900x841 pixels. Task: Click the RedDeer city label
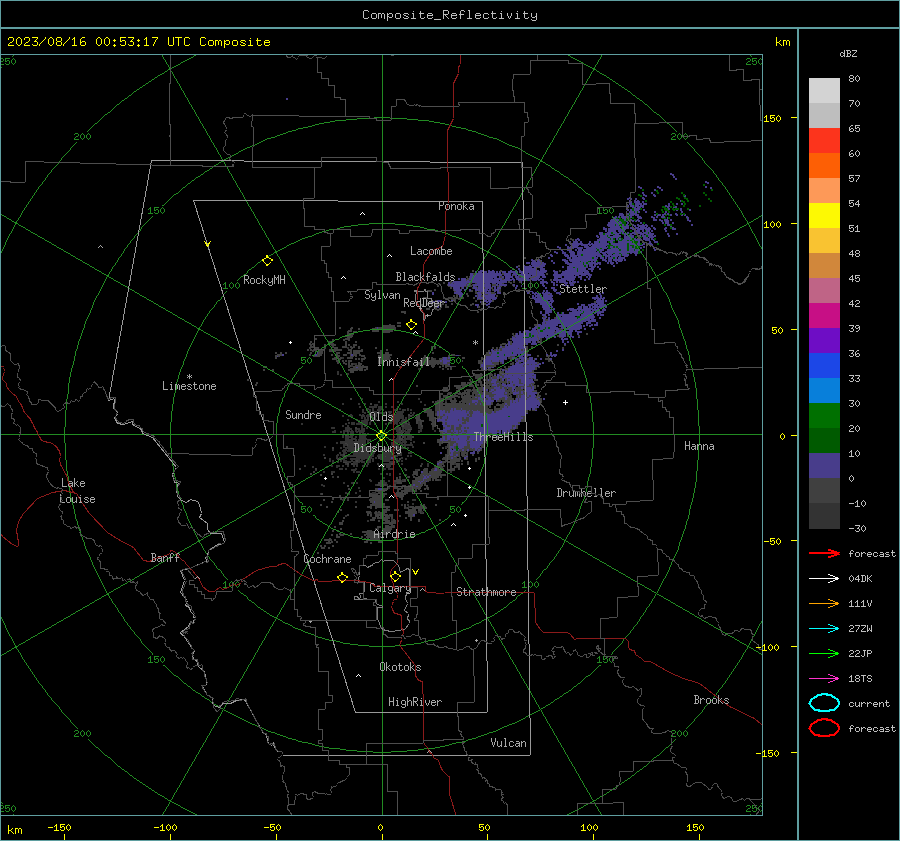(x=424, y=303)
